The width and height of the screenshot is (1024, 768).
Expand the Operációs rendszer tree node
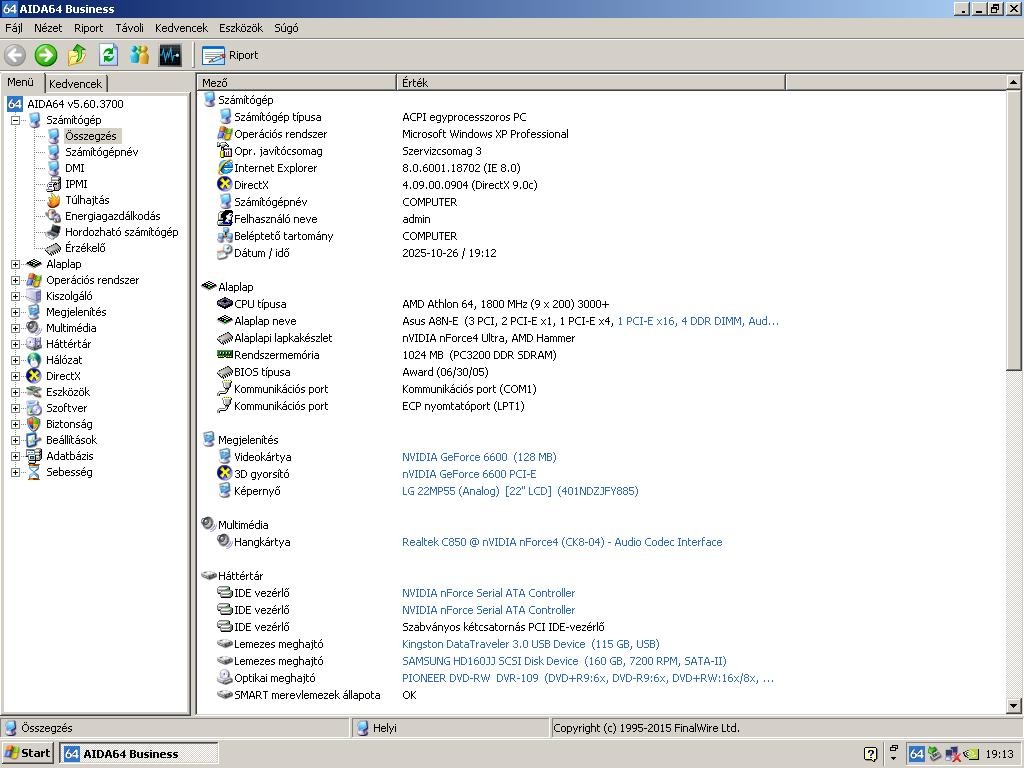15,280
